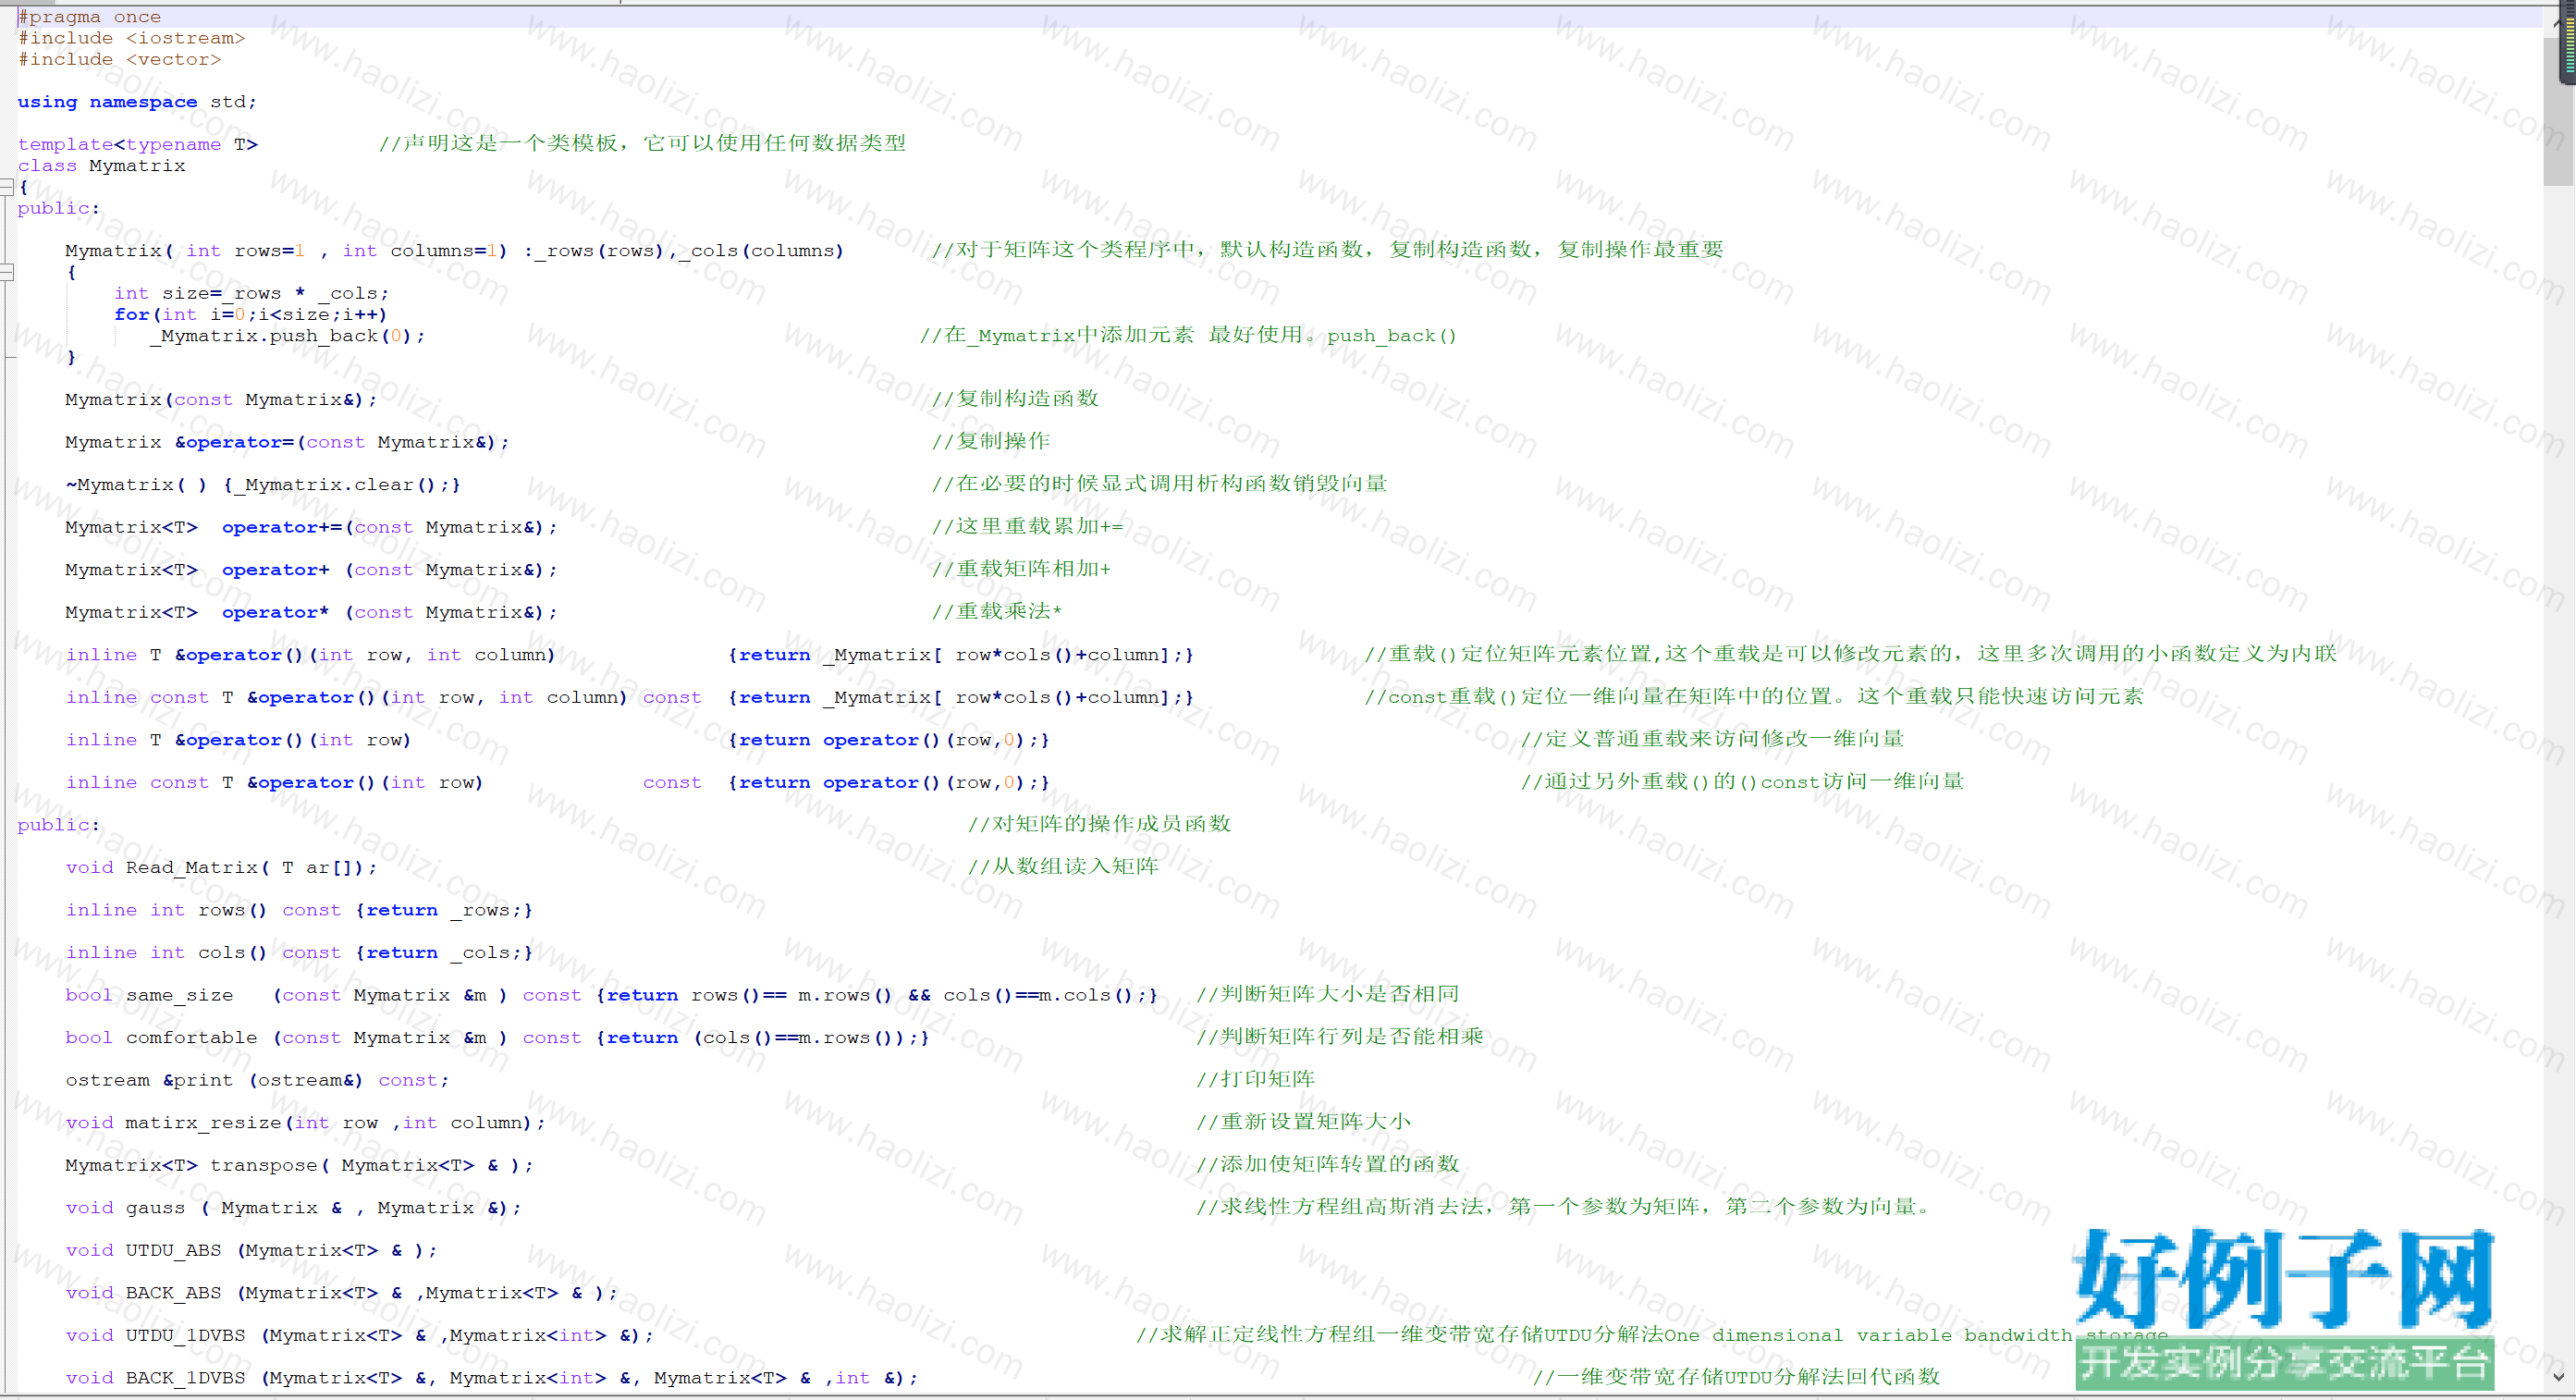Click the comment '//打印矩阵'
Screen dimensions: 2576x1400
tap(1256, 1079)
